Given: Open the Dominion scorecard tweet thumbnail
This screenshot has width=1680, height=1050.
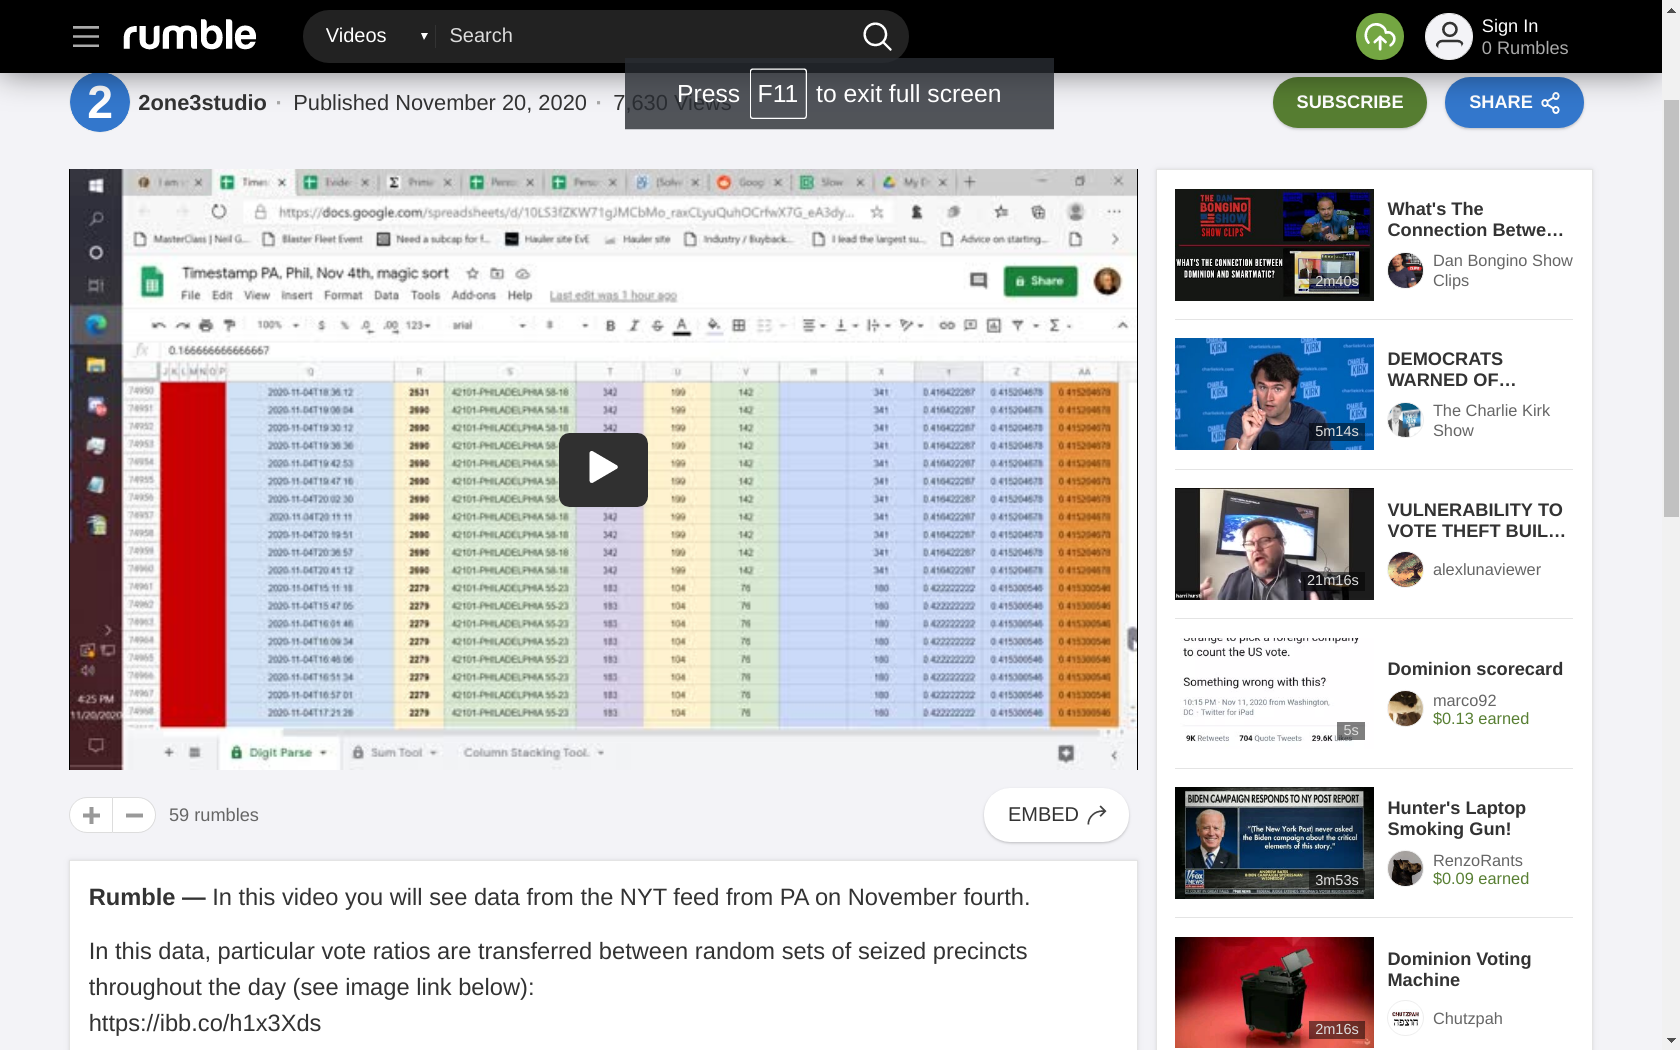Looking at the screenshot, I should click(x=1274, y=693).
